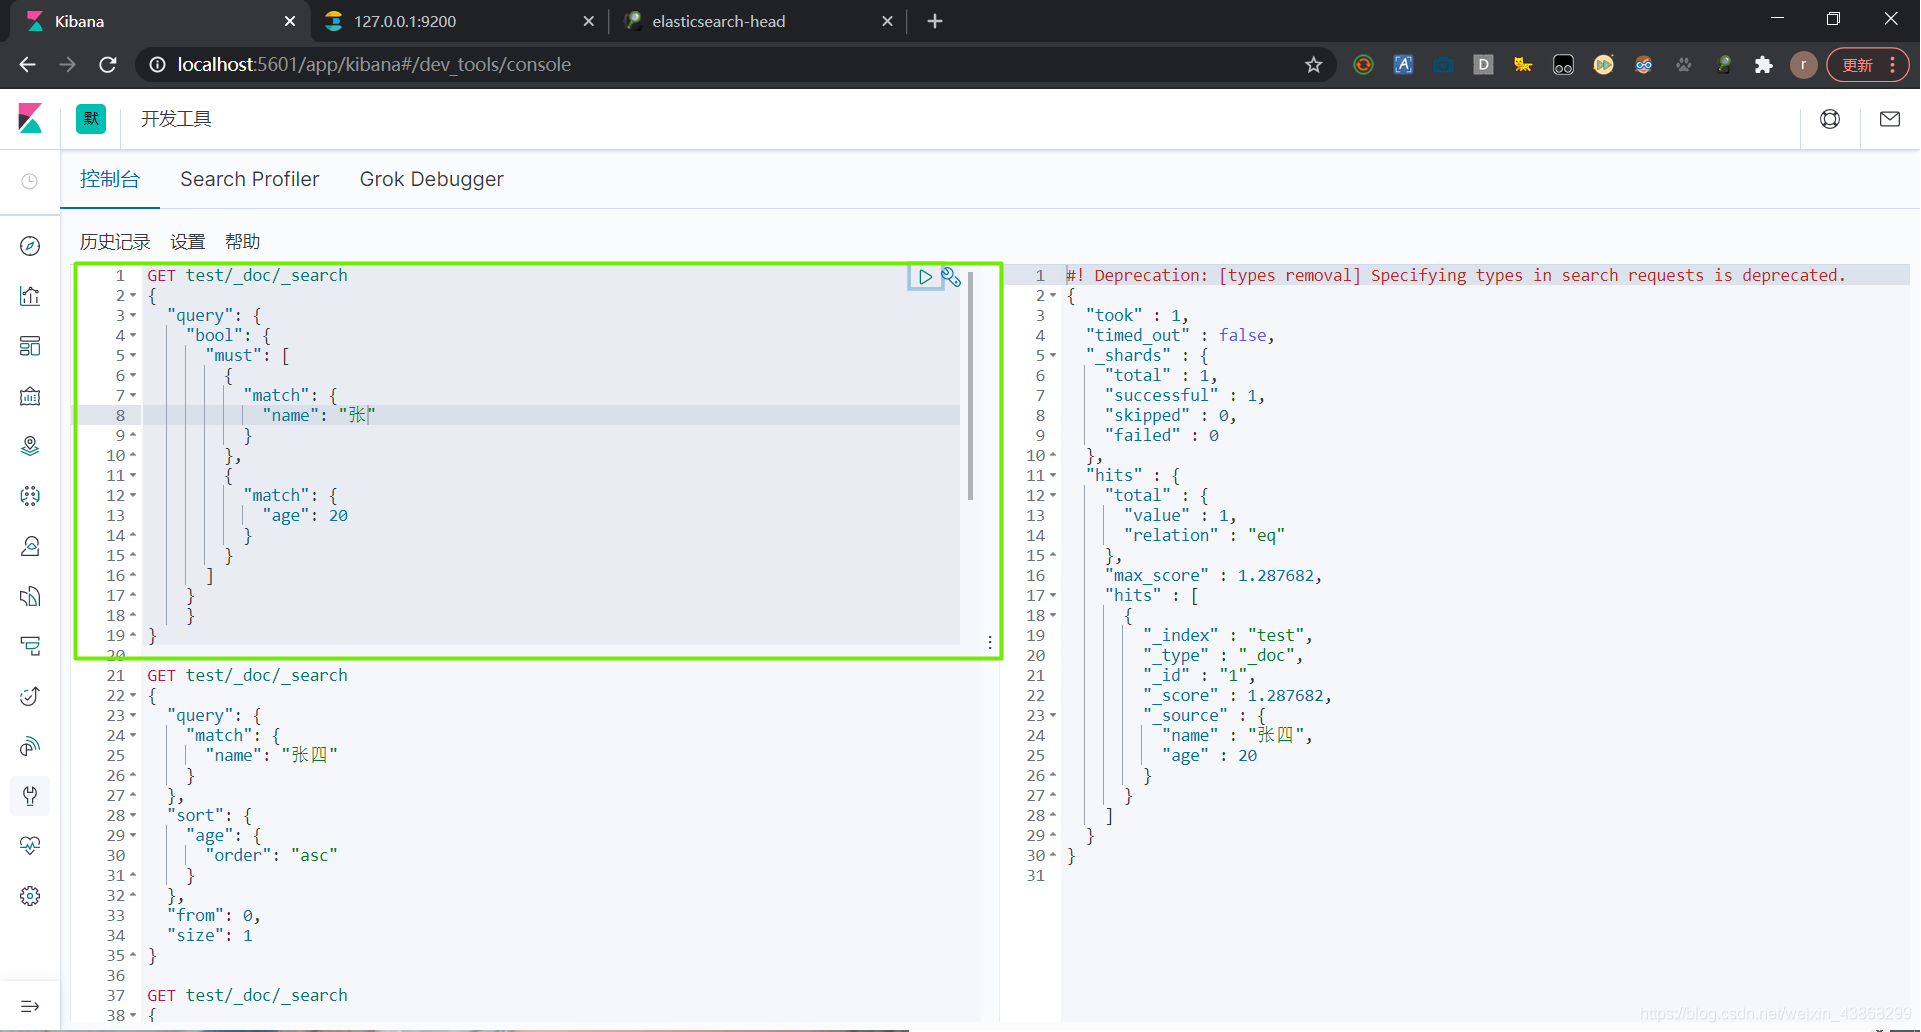Click the Deprecation warning line in response

coord(1456,275)
